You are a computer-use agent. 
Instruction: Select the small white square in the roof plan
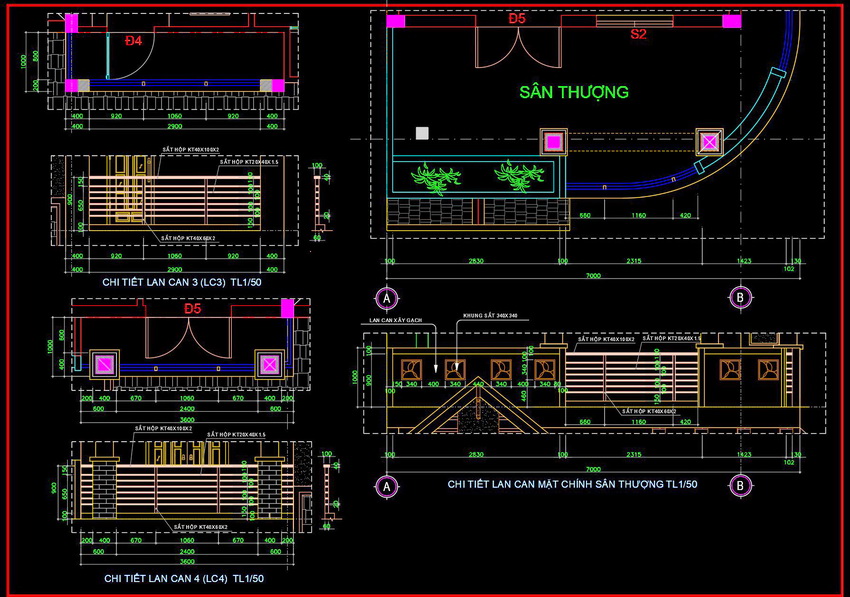click(x=422, y=132)
